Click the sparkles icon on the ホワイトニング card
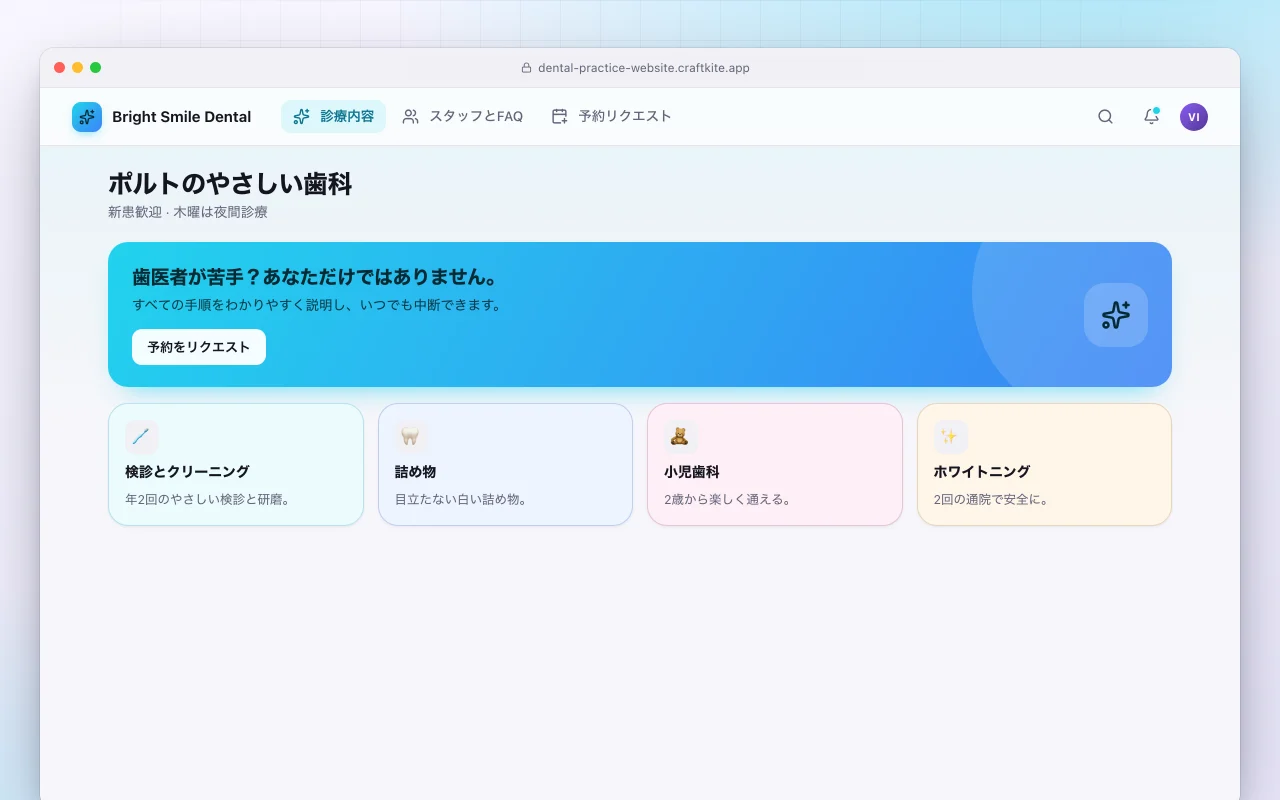Image resolution: width=1280 pixels, height=800 pixels. click(x=950, y=437)
